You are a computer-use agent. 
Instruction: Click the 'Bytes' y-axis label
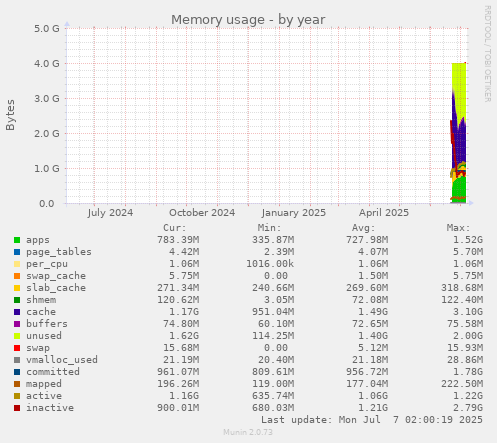pos(10,115)
